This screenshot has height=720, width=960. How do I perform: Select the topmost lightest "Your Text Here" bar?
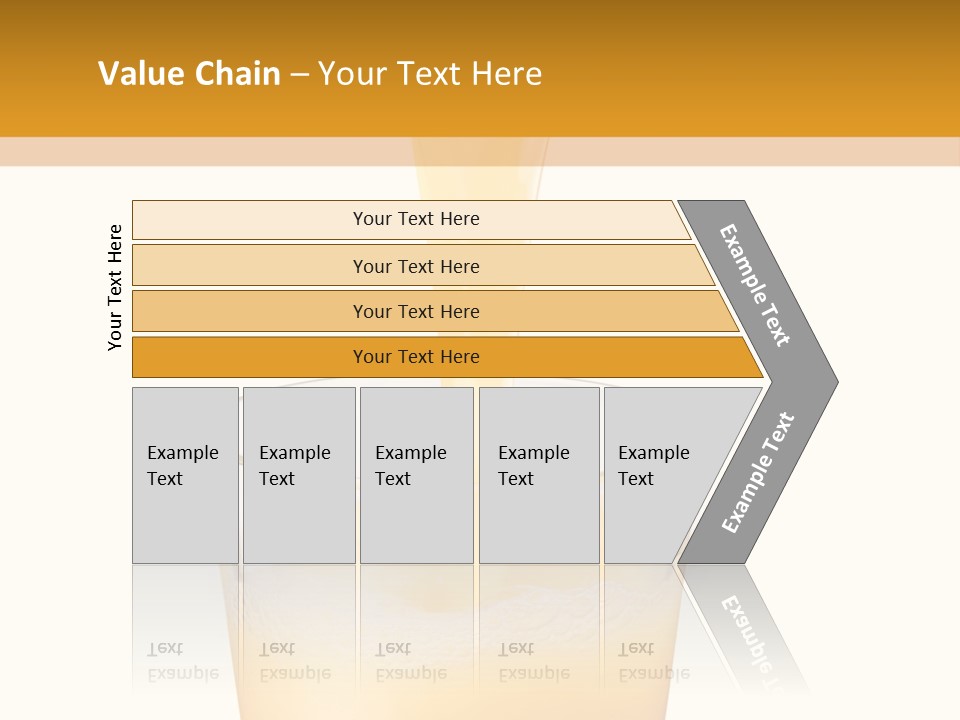(415, 220)
